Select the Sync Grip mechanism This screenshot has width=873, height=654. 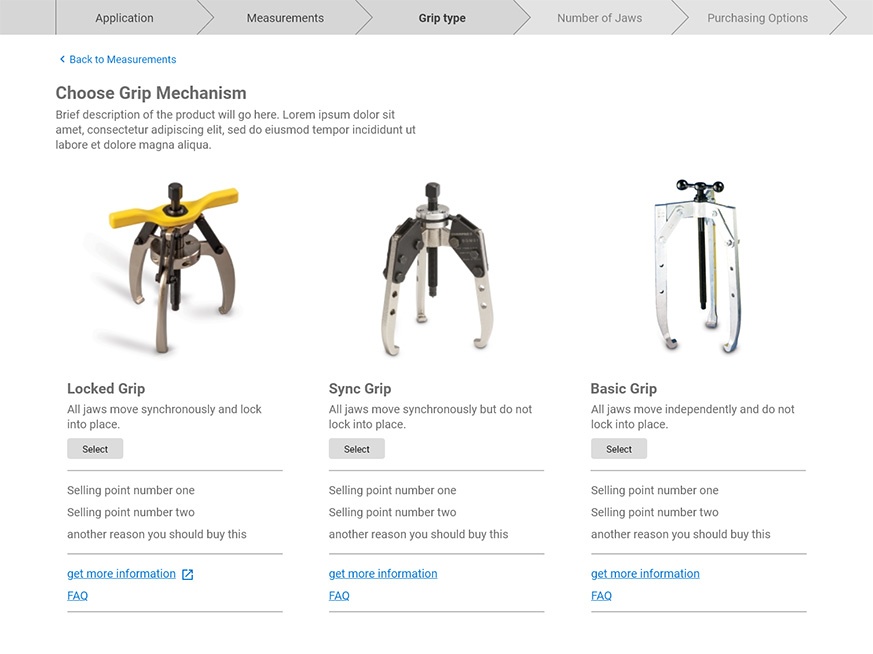pyautogui.click(x=357, y=448)
